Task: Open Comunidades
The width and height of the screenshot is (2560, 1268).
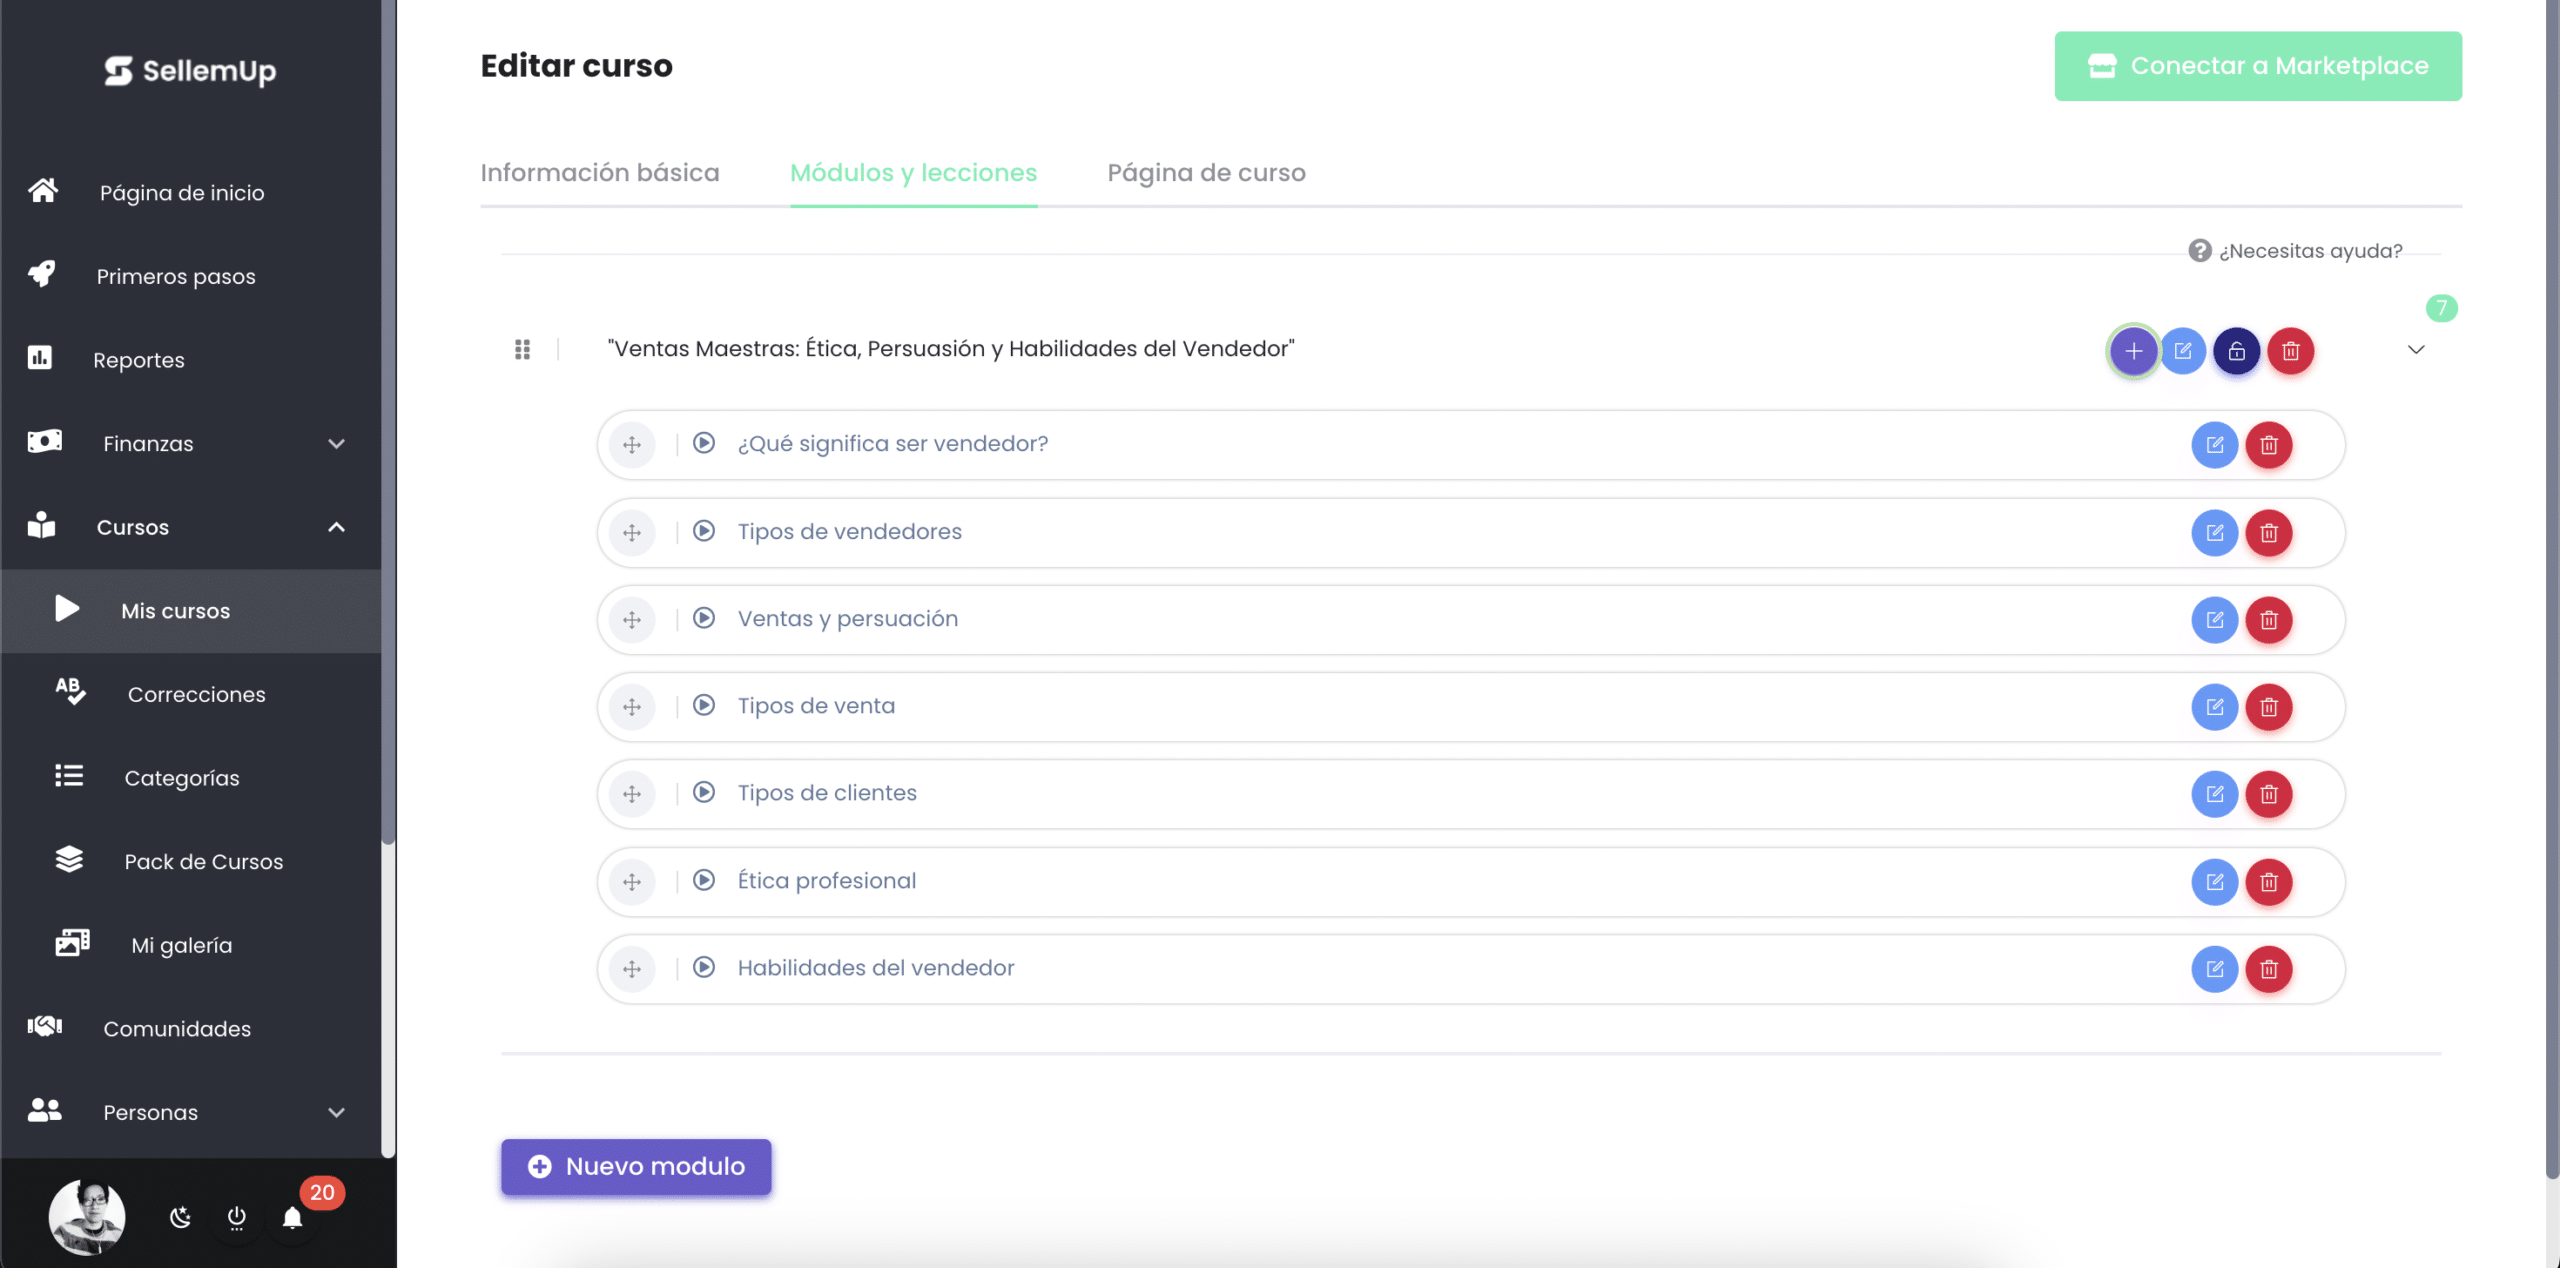Action: pyautogui.click(x=190, y=1029)
